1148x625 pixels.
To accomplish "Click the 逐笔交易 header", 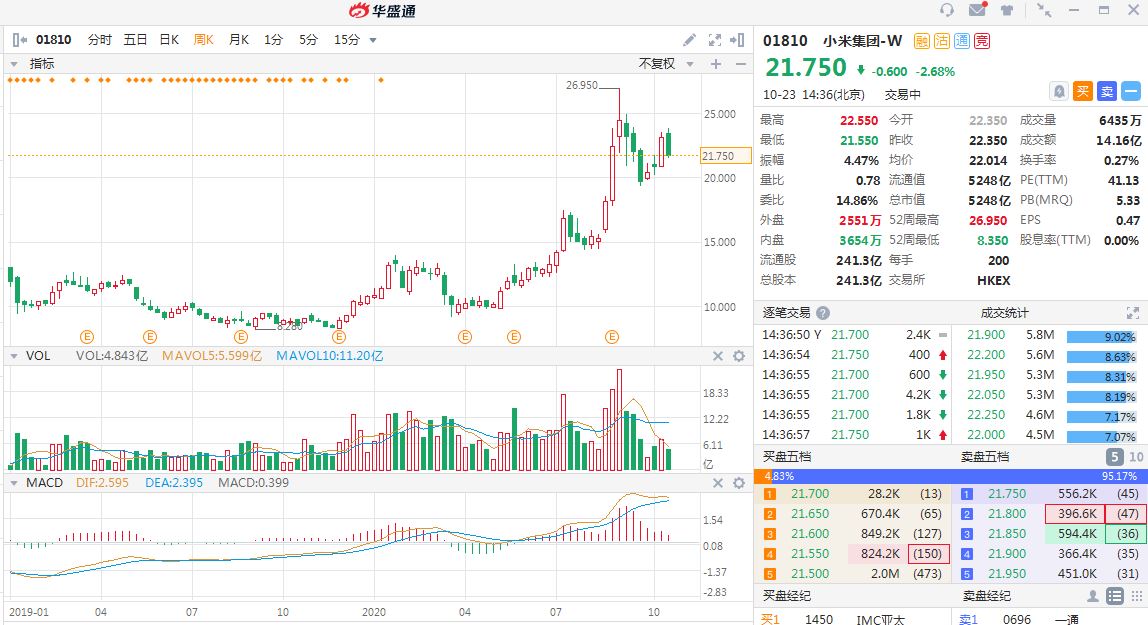I will (x=786, y=313).
